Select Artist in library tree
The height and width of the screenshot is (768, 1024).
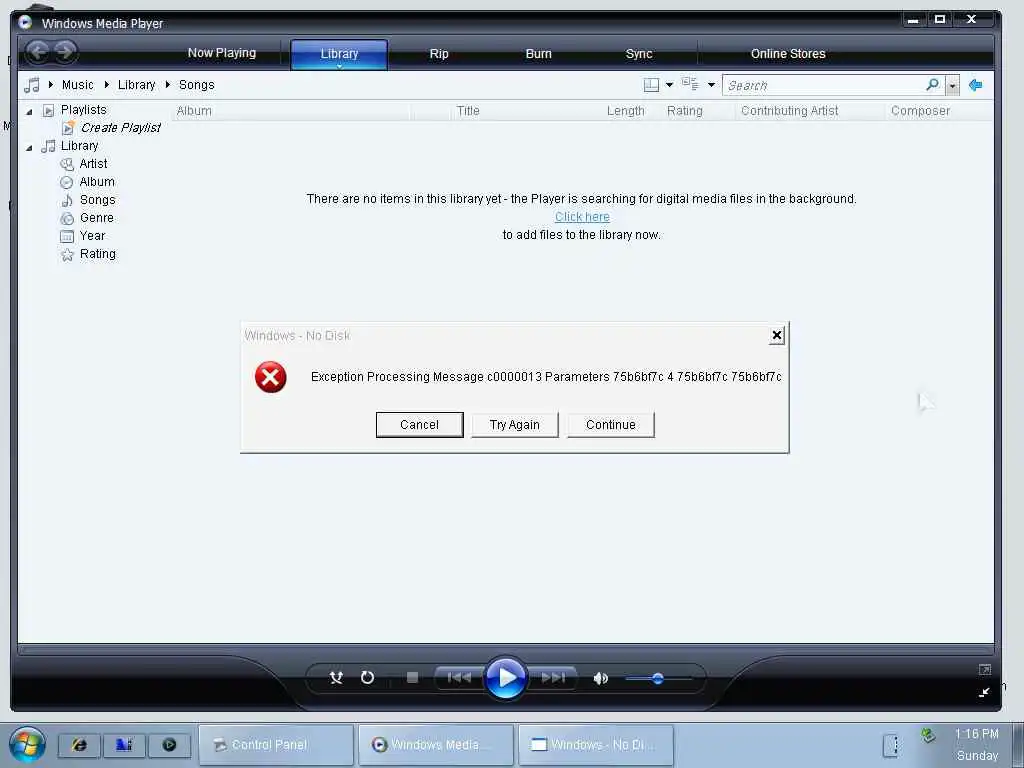[x=93, y=164]
